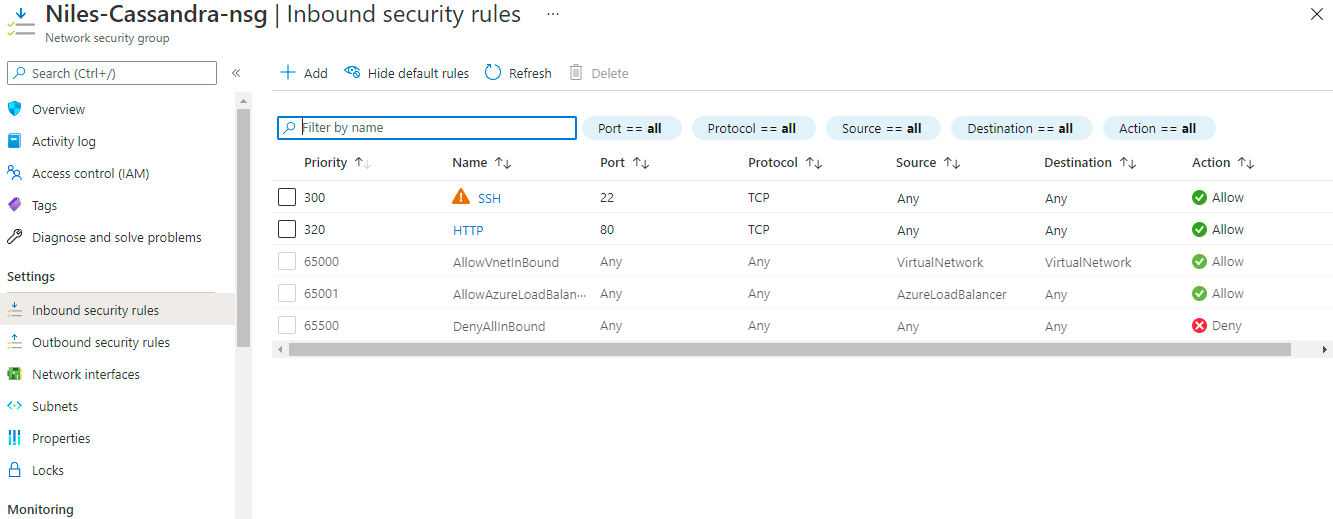Collapse the sidebar with double chevron
Screen dimensions: 1333x519
point(236,73)
